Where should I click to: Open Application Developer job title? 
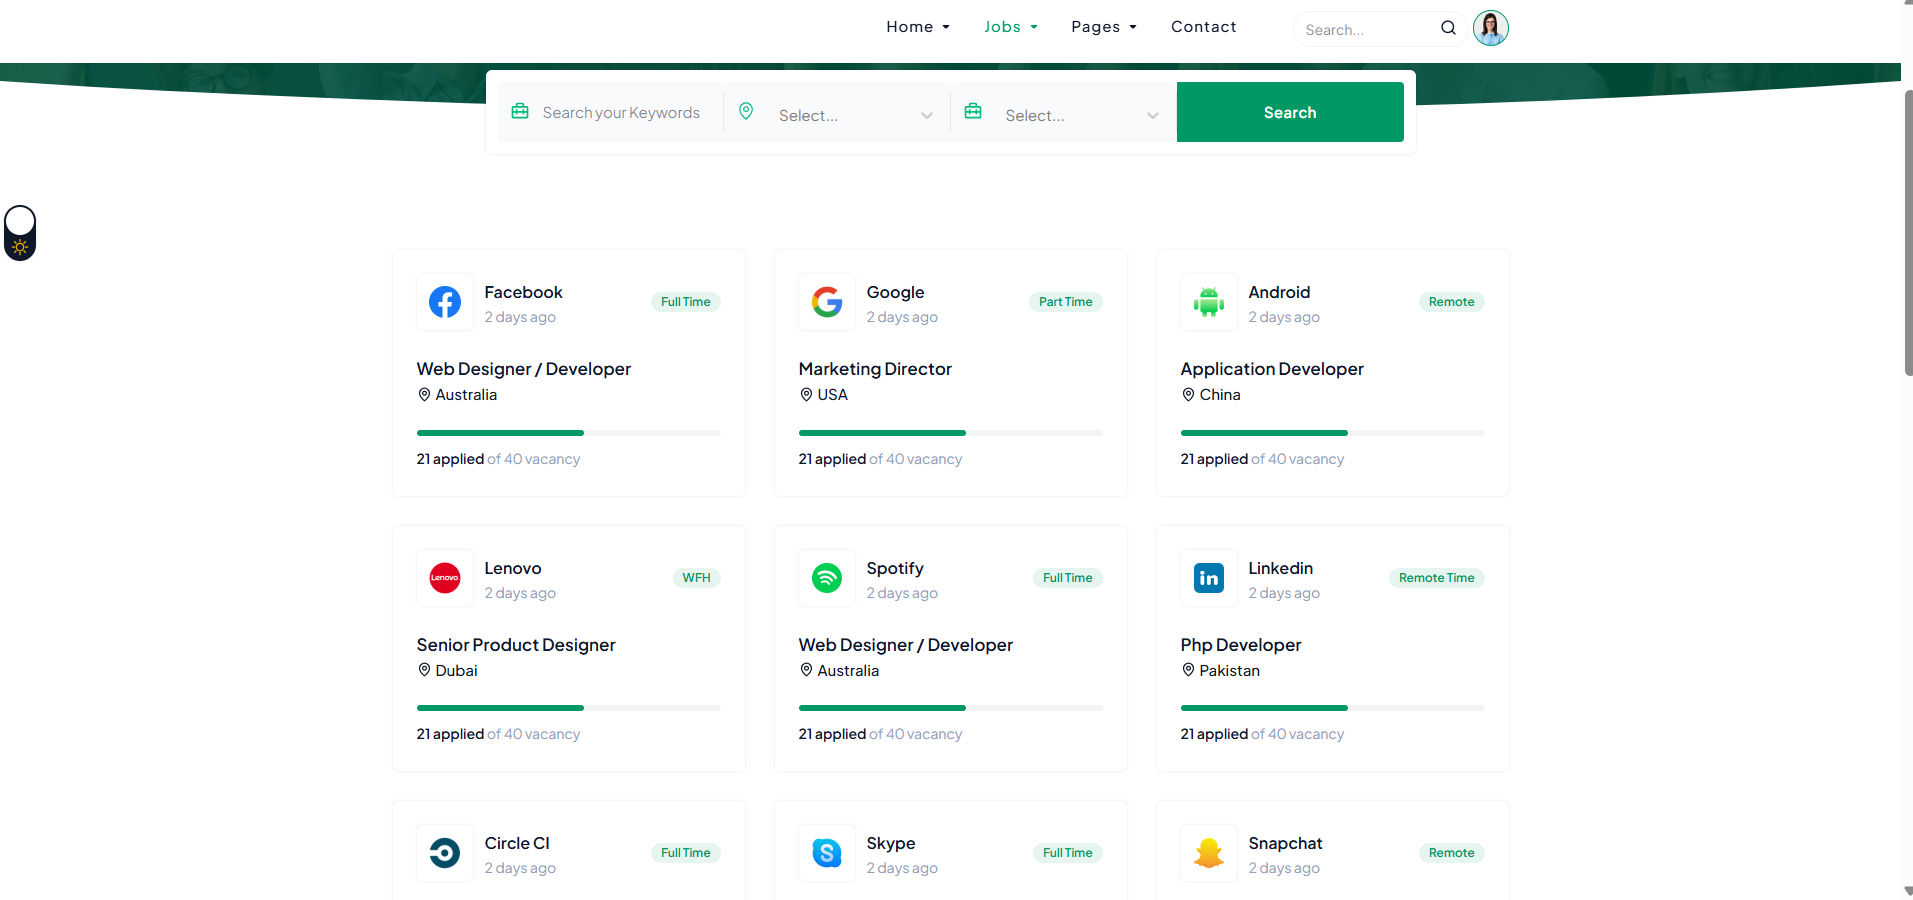pos(1272,369)
